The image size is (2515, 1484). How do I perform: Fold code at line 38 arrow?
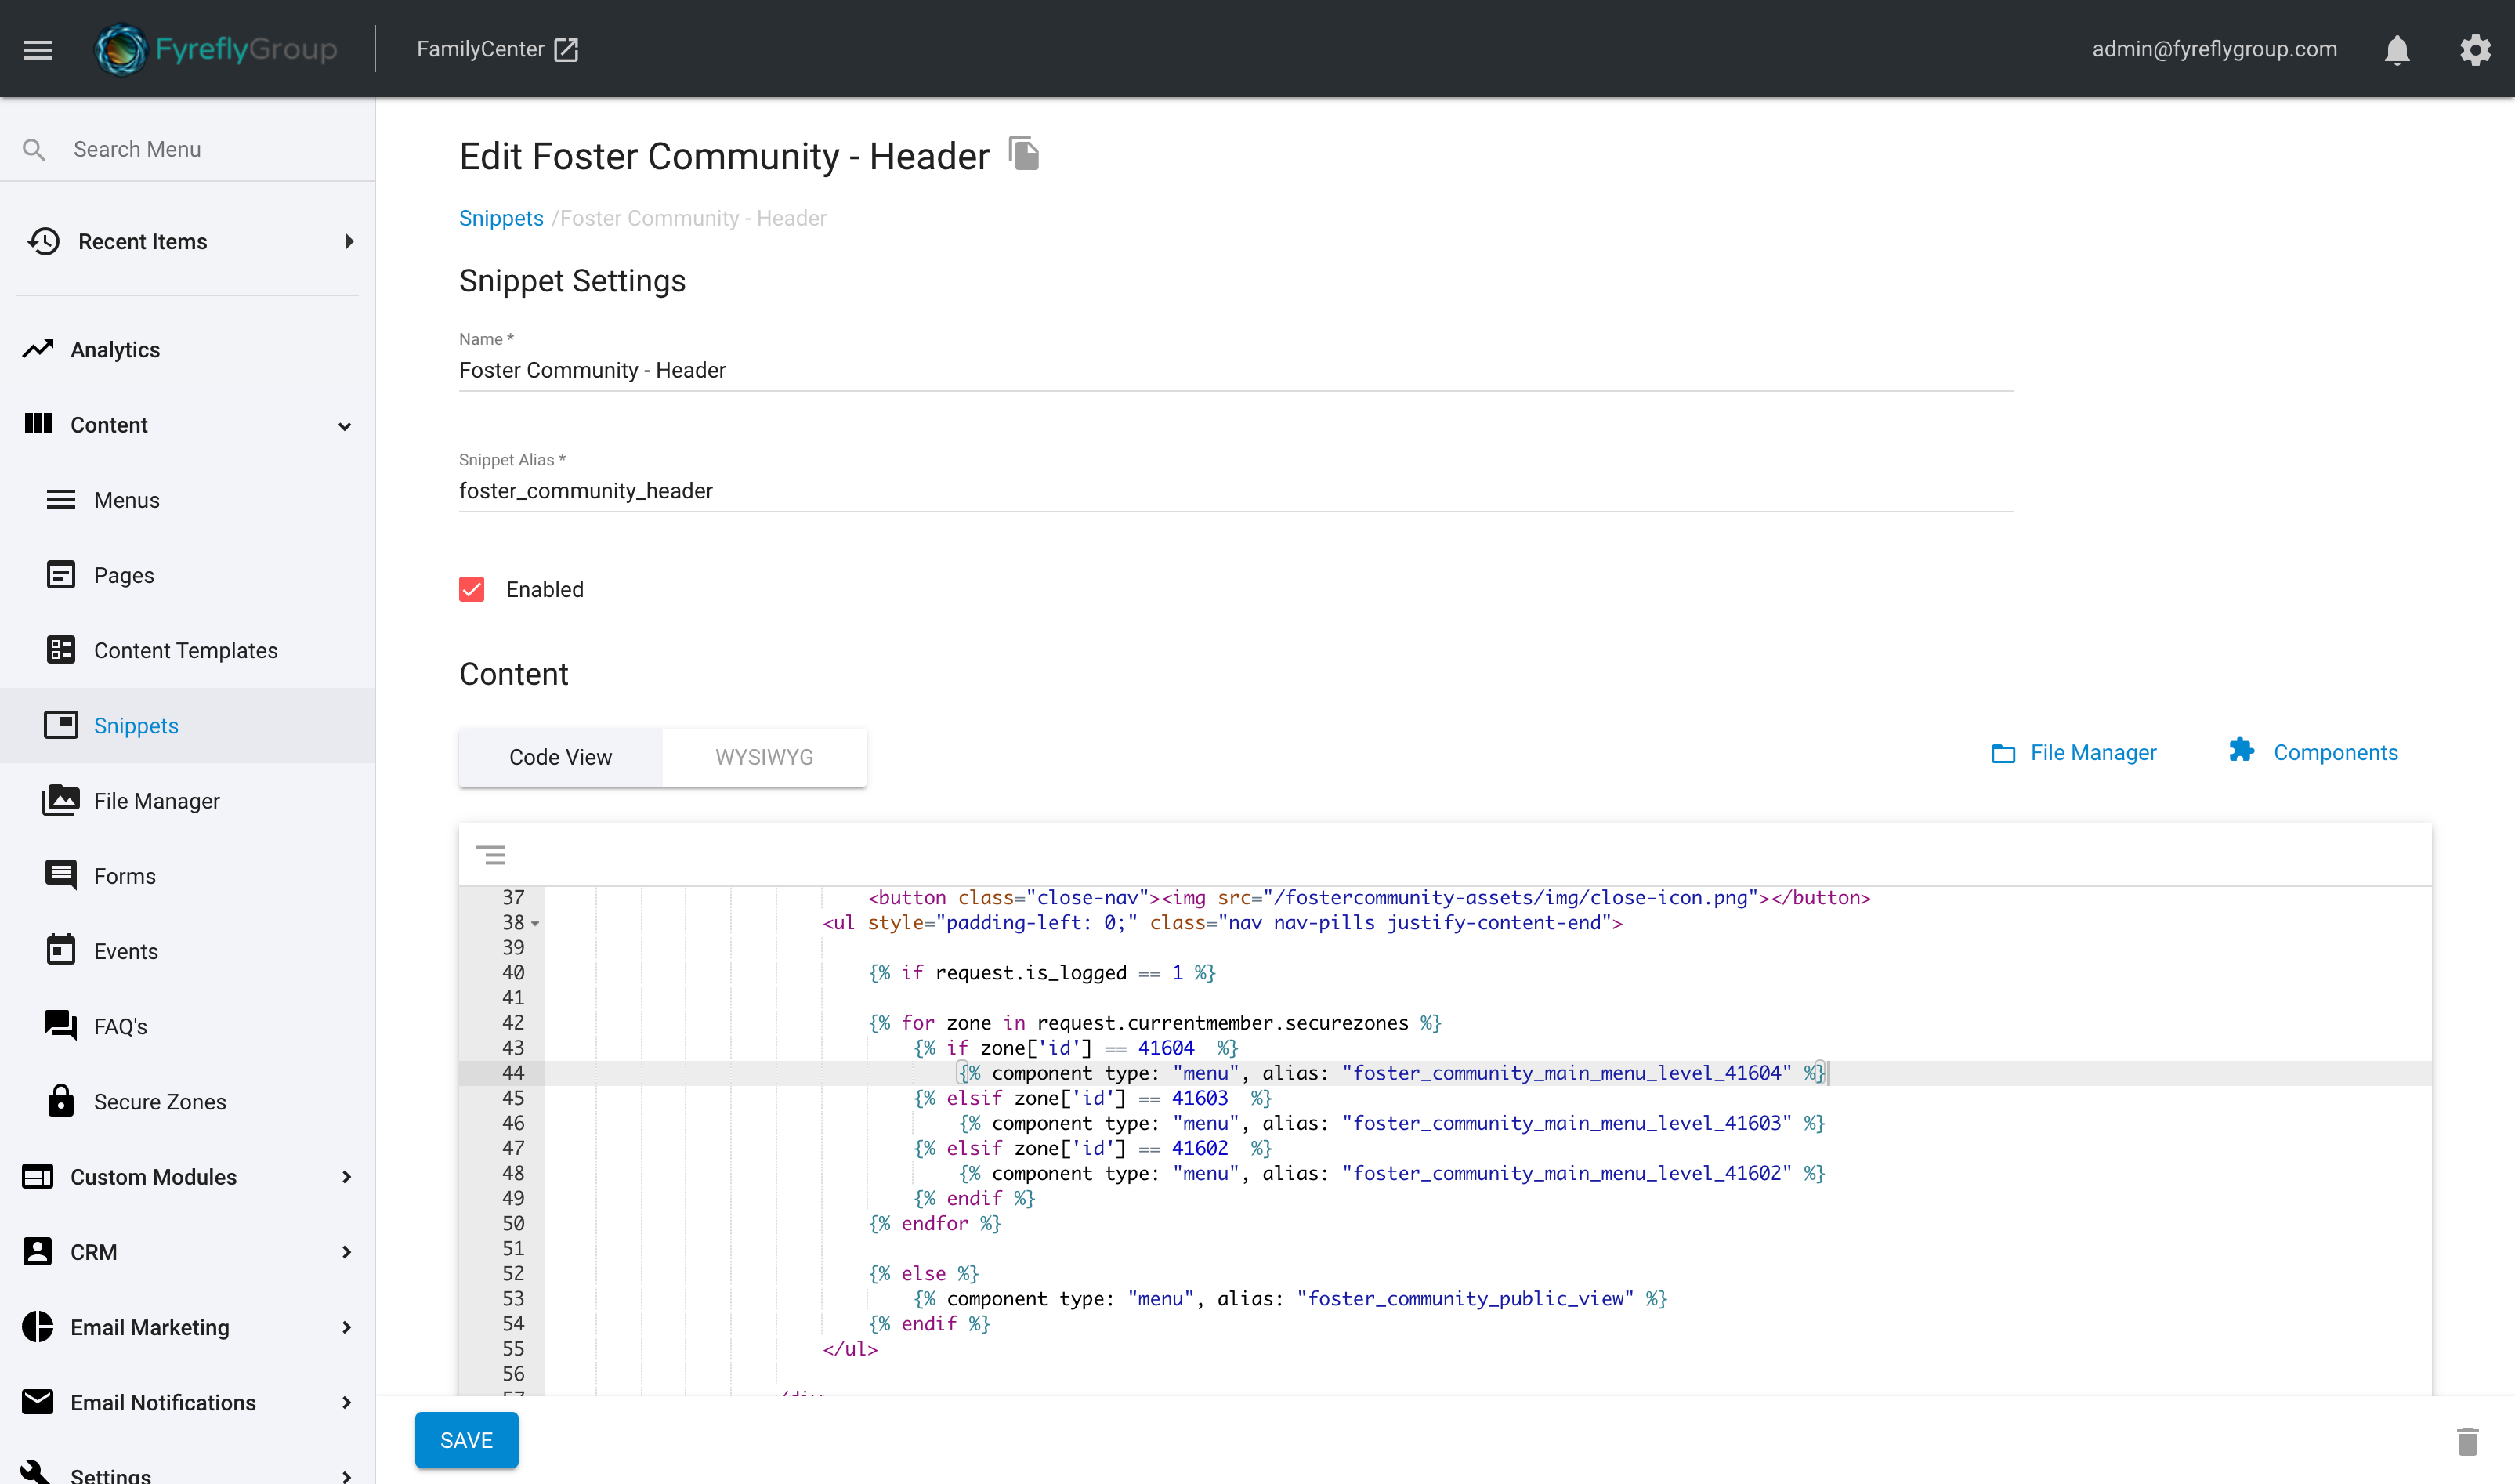click(536, 924)
